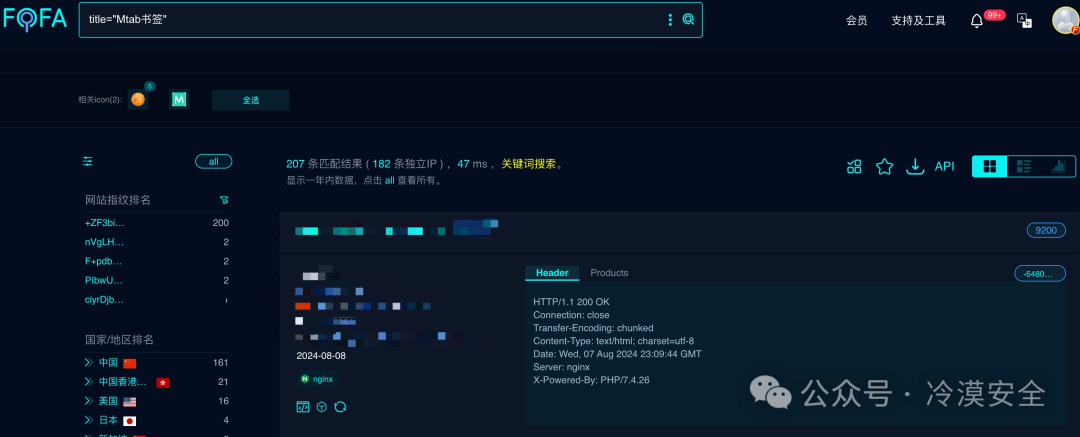The image size is (1080, 437).
Task: Open the user avatar profile
Action: tap(1066, 20)
